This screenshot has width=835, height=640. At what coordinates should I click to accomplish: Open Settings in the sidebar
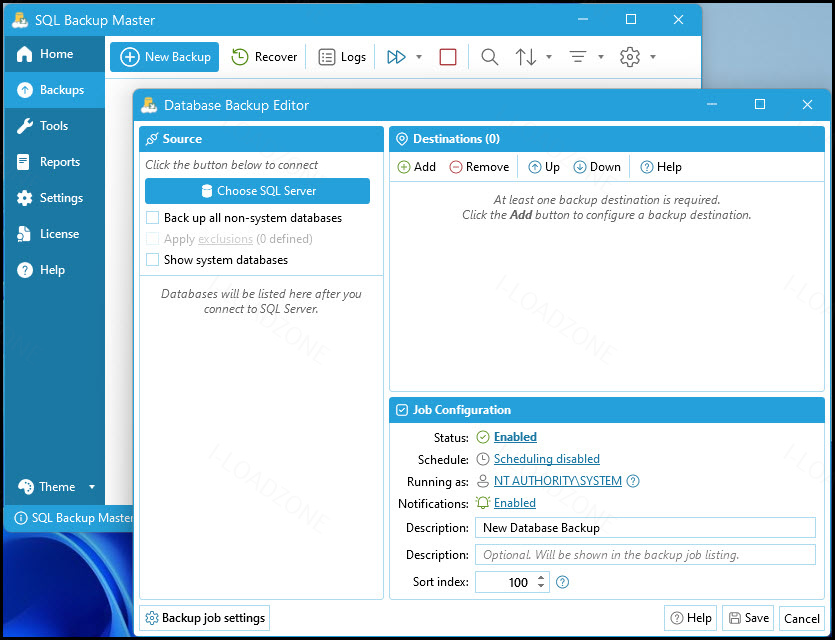(54, 198)
